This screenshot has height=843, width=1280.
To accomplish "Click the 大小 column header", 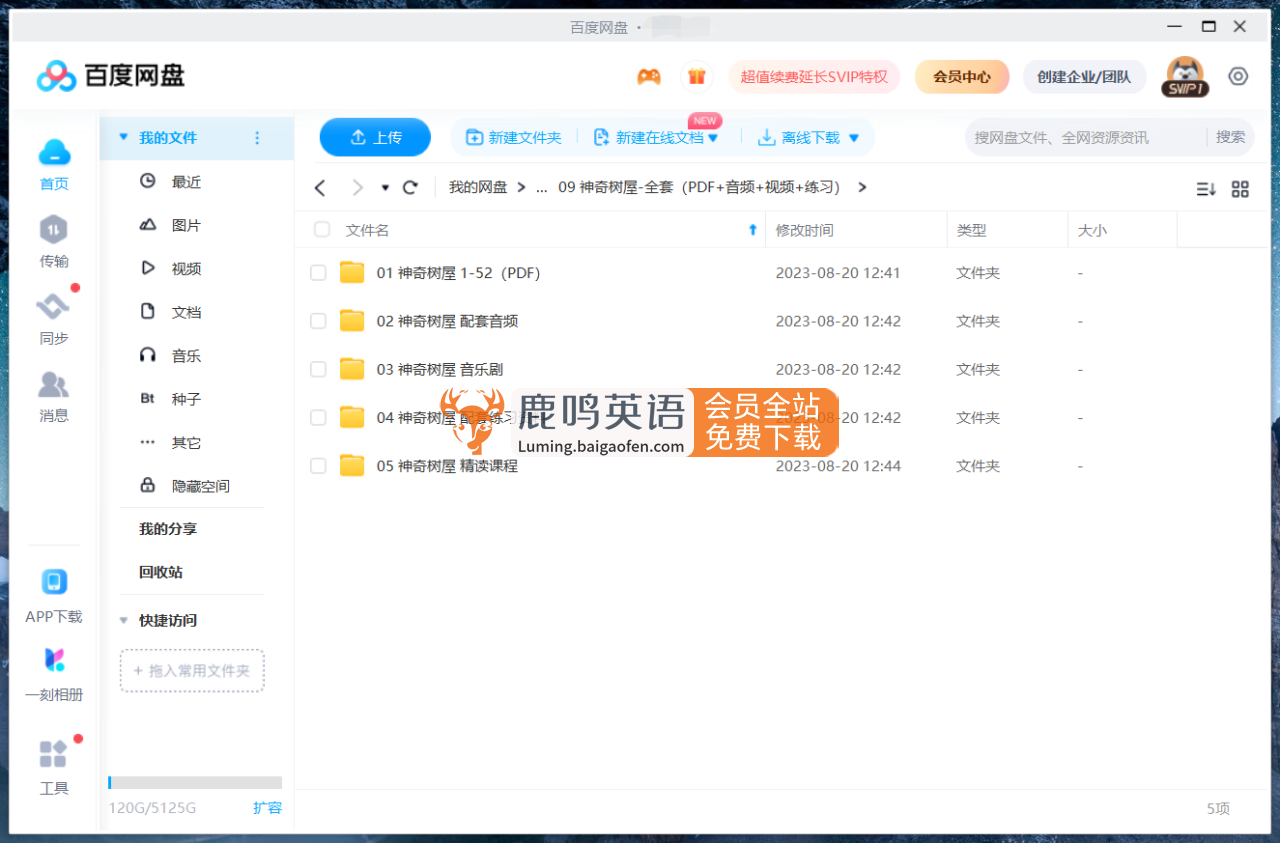I will click(x=1092, y=230).
